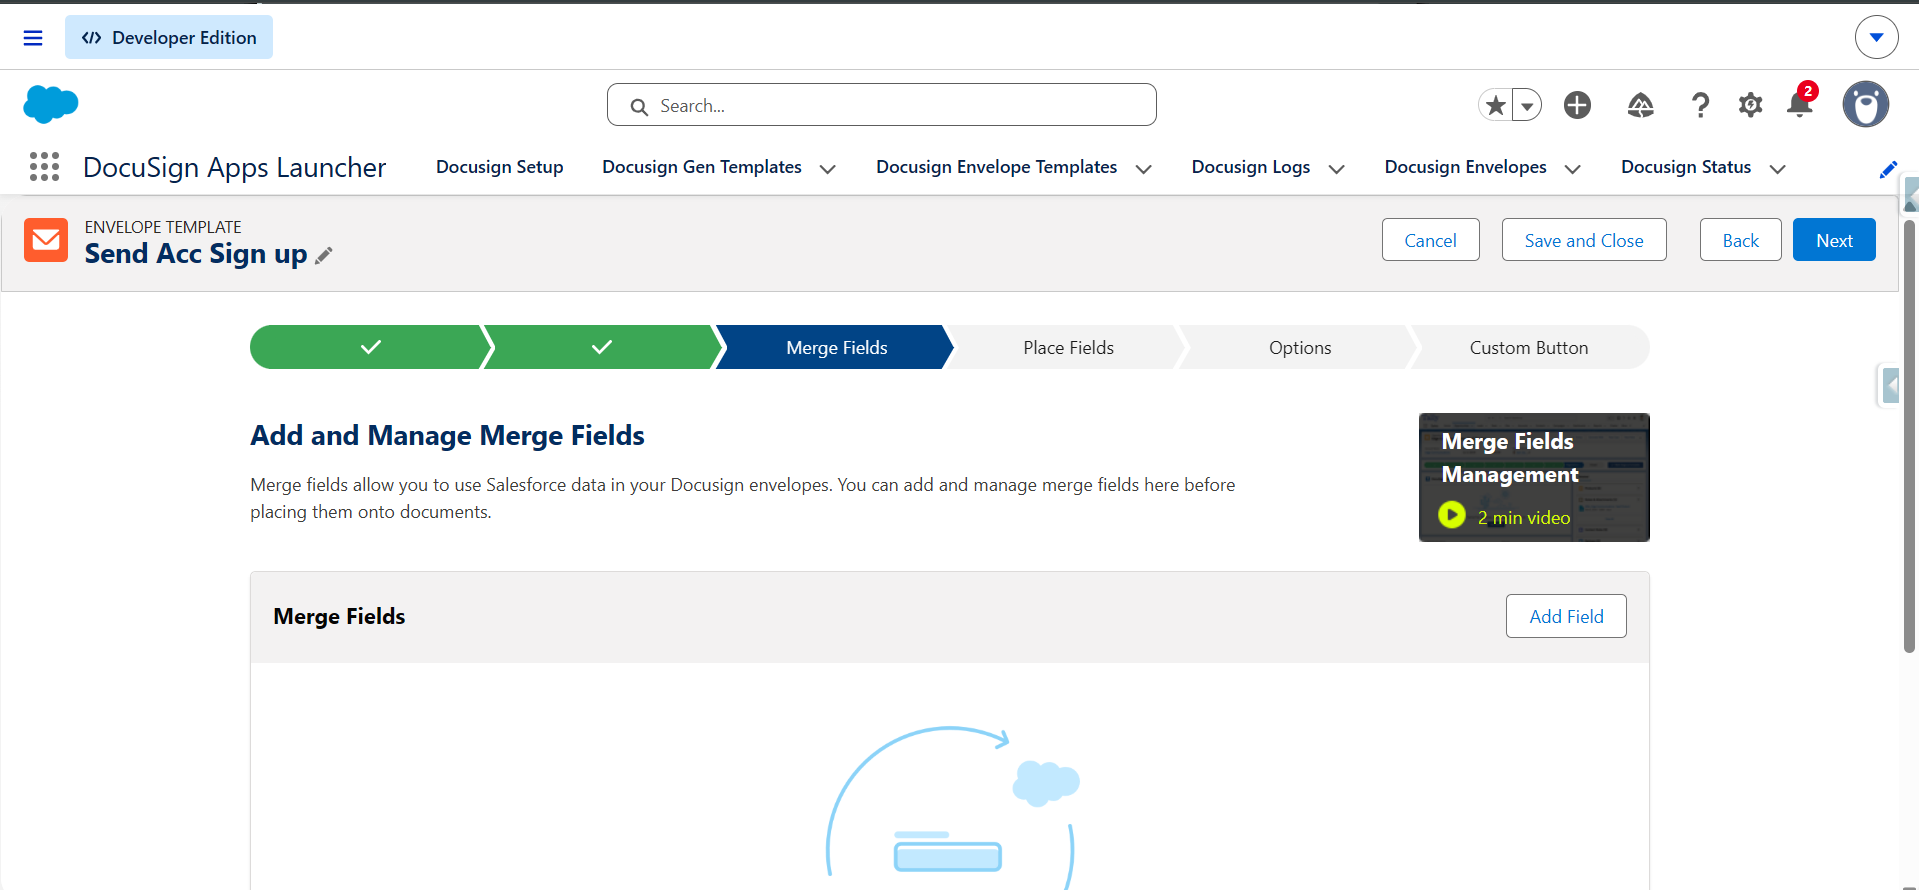
Task: Open the Docusign Gen Templates tab
Action: (x=702, y=167)
